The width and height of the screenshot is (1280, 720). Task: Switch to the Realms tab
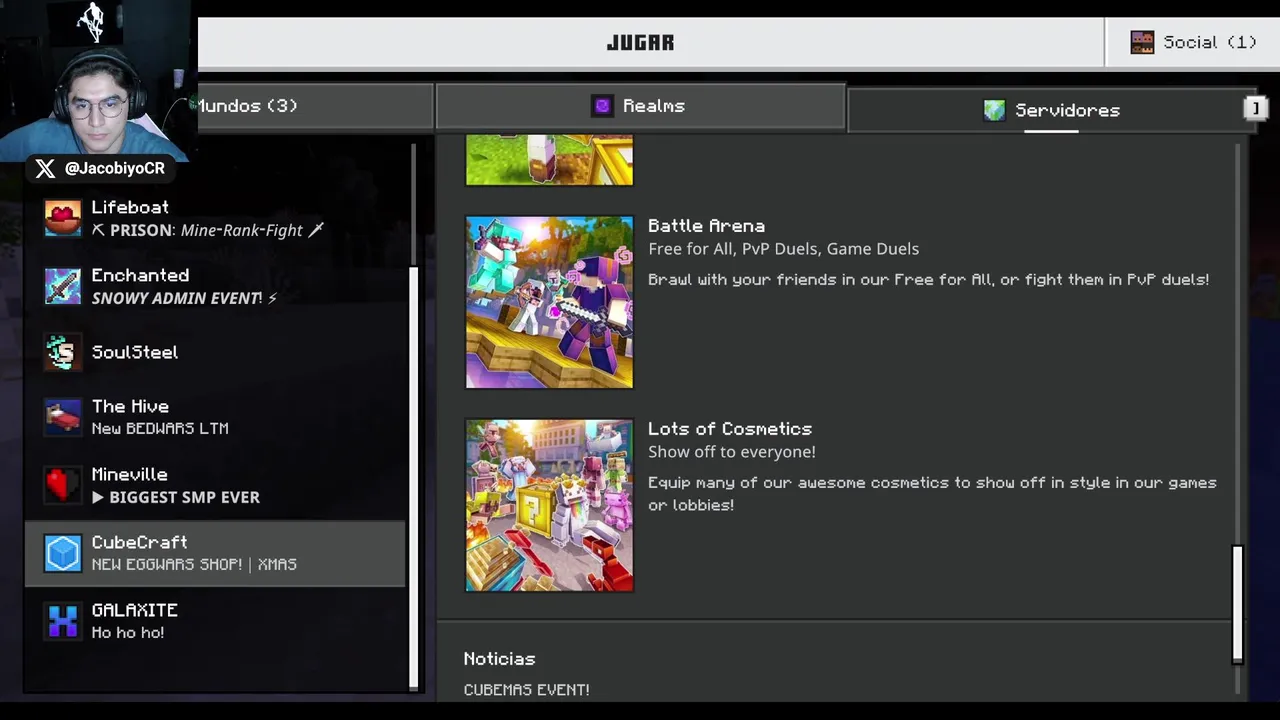coord(640,106)
